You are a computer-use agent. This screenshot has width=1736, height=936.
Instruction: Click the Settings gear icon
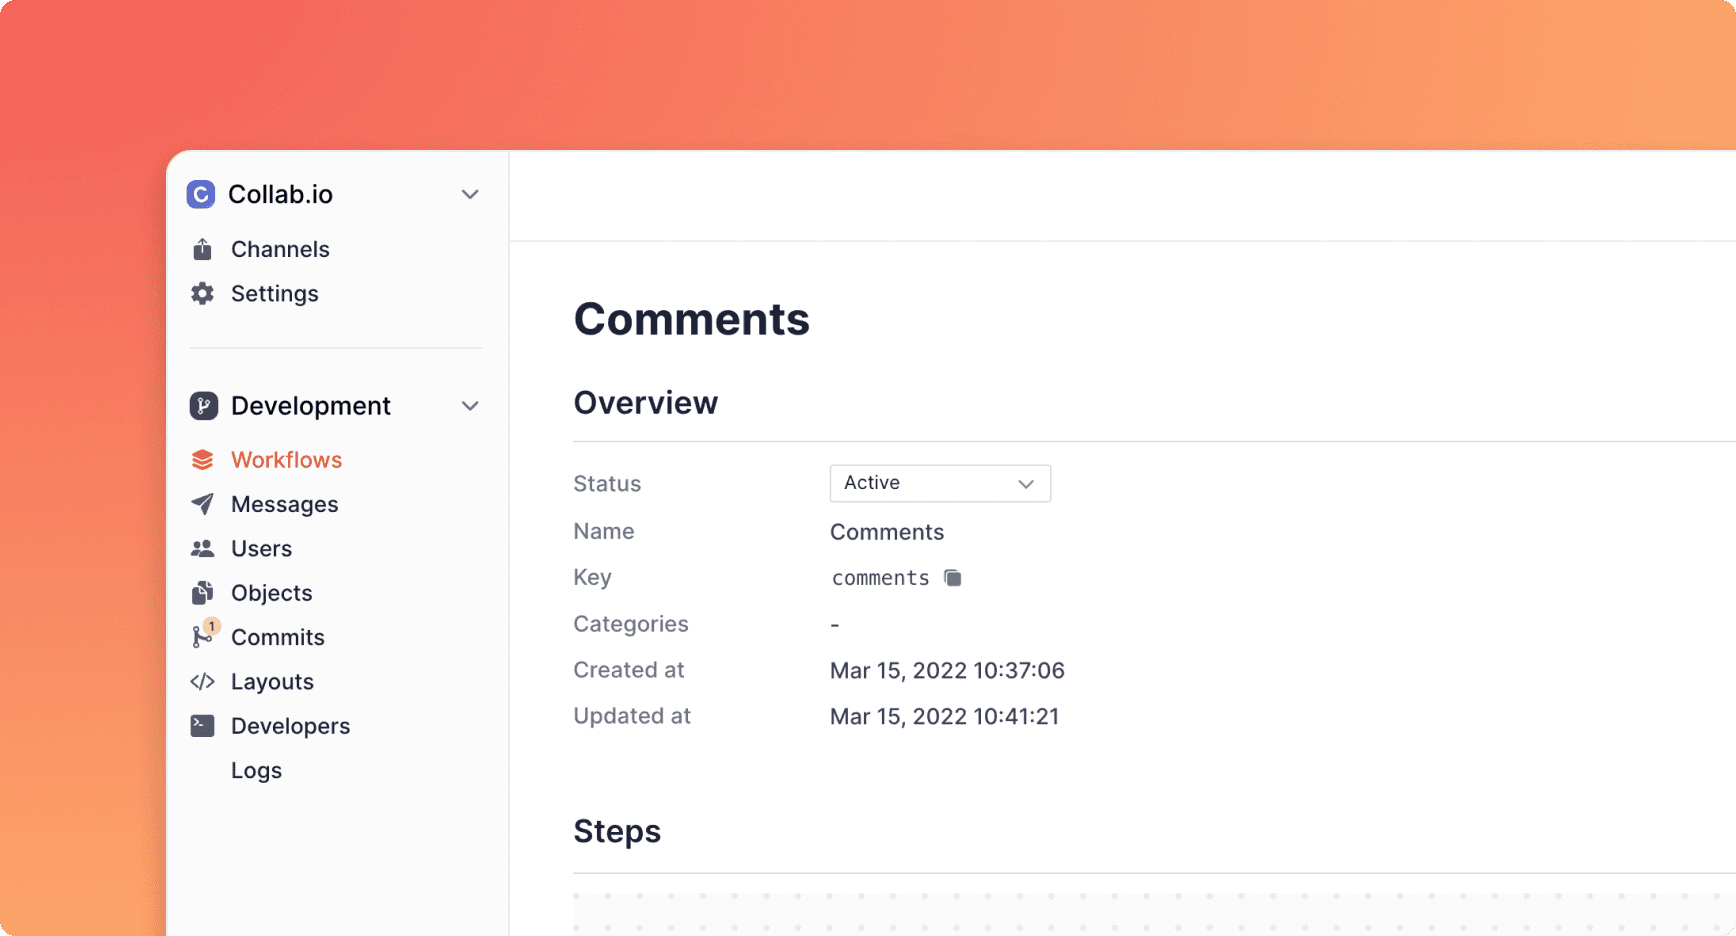(202, 294)
